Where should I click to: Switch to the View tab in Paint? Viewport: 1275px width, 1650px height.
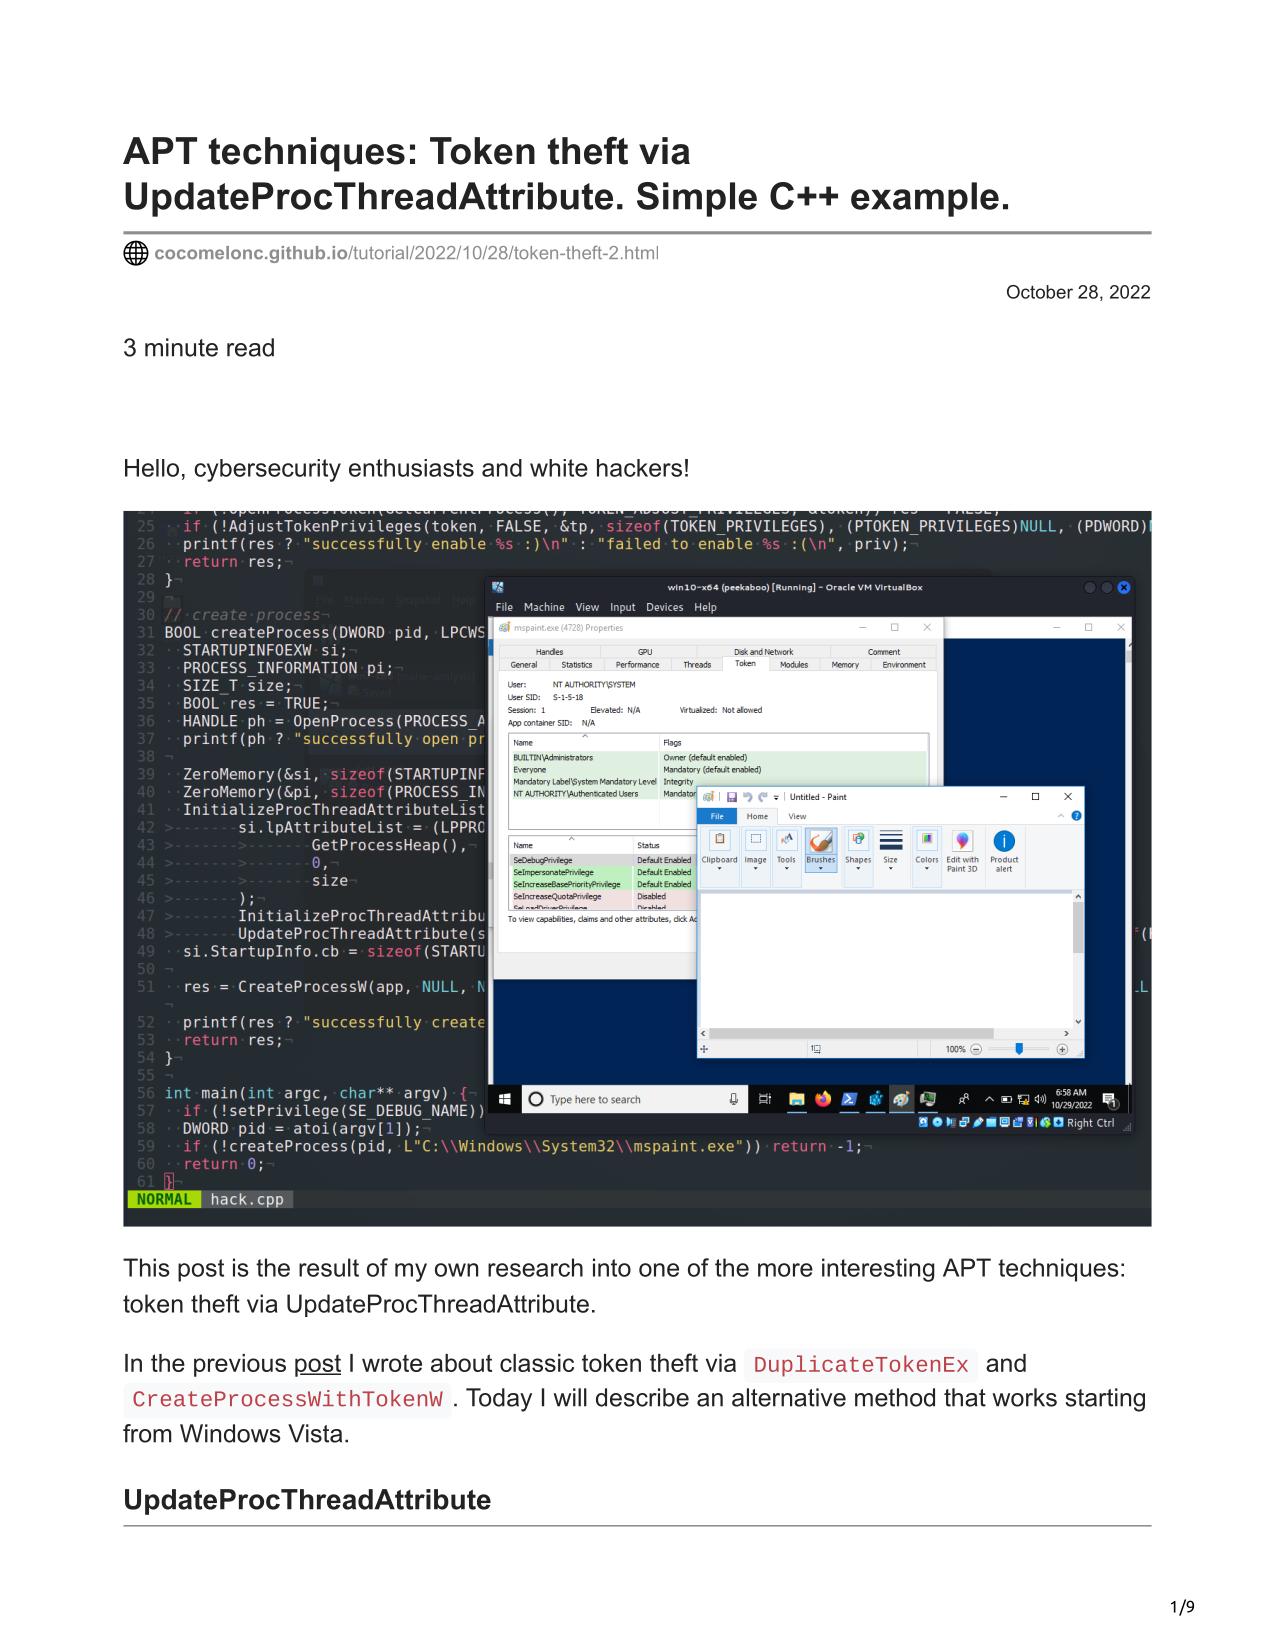[797, 816]
